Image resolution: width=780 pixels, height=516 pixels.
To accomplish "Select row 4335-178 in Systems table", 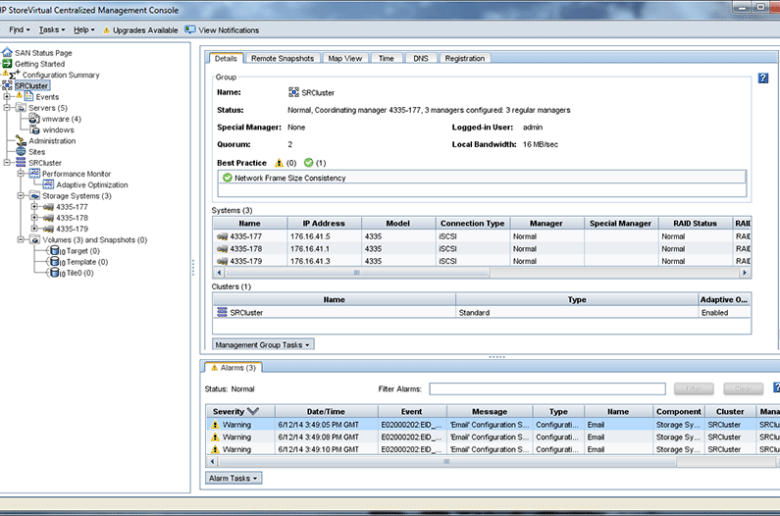I will click(482, 249).
